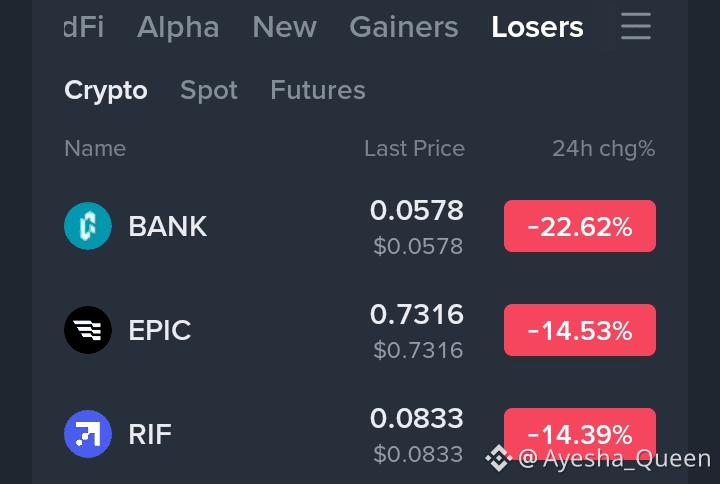The image size is (720, 484).
Task: Sort by the Last Price column header
Action: pos(415,148)
